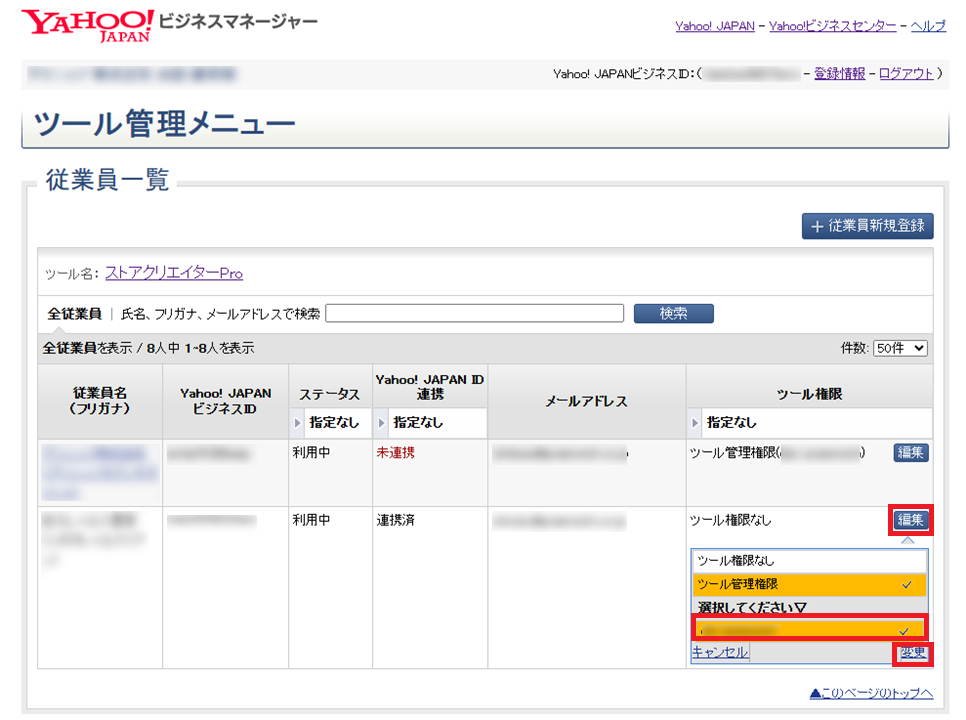Jump to top via このページのトップへ
The width and height of the screenshot is (966, 720).
871,694
